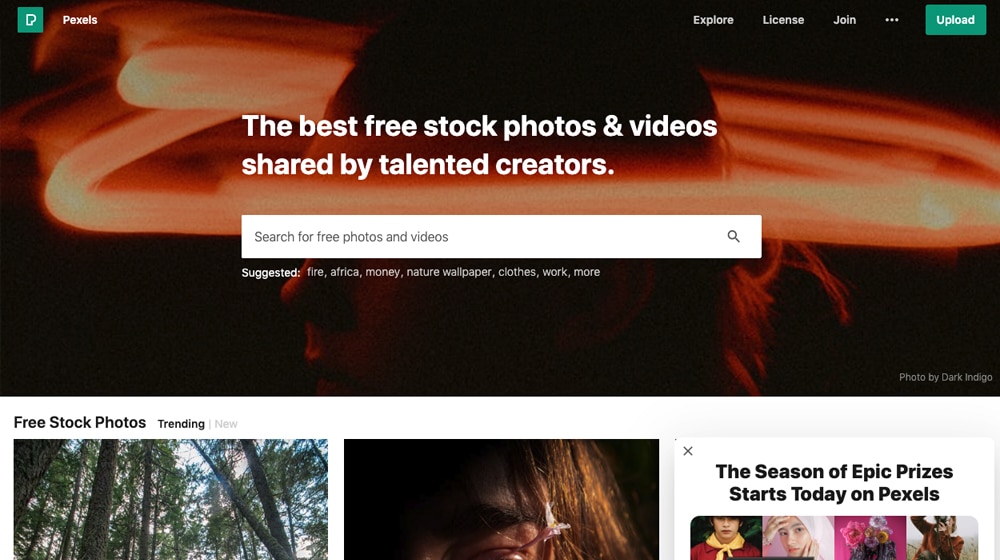The image size is (1000, 560).
Task: Open the License page
Action: tap(783, 20)
